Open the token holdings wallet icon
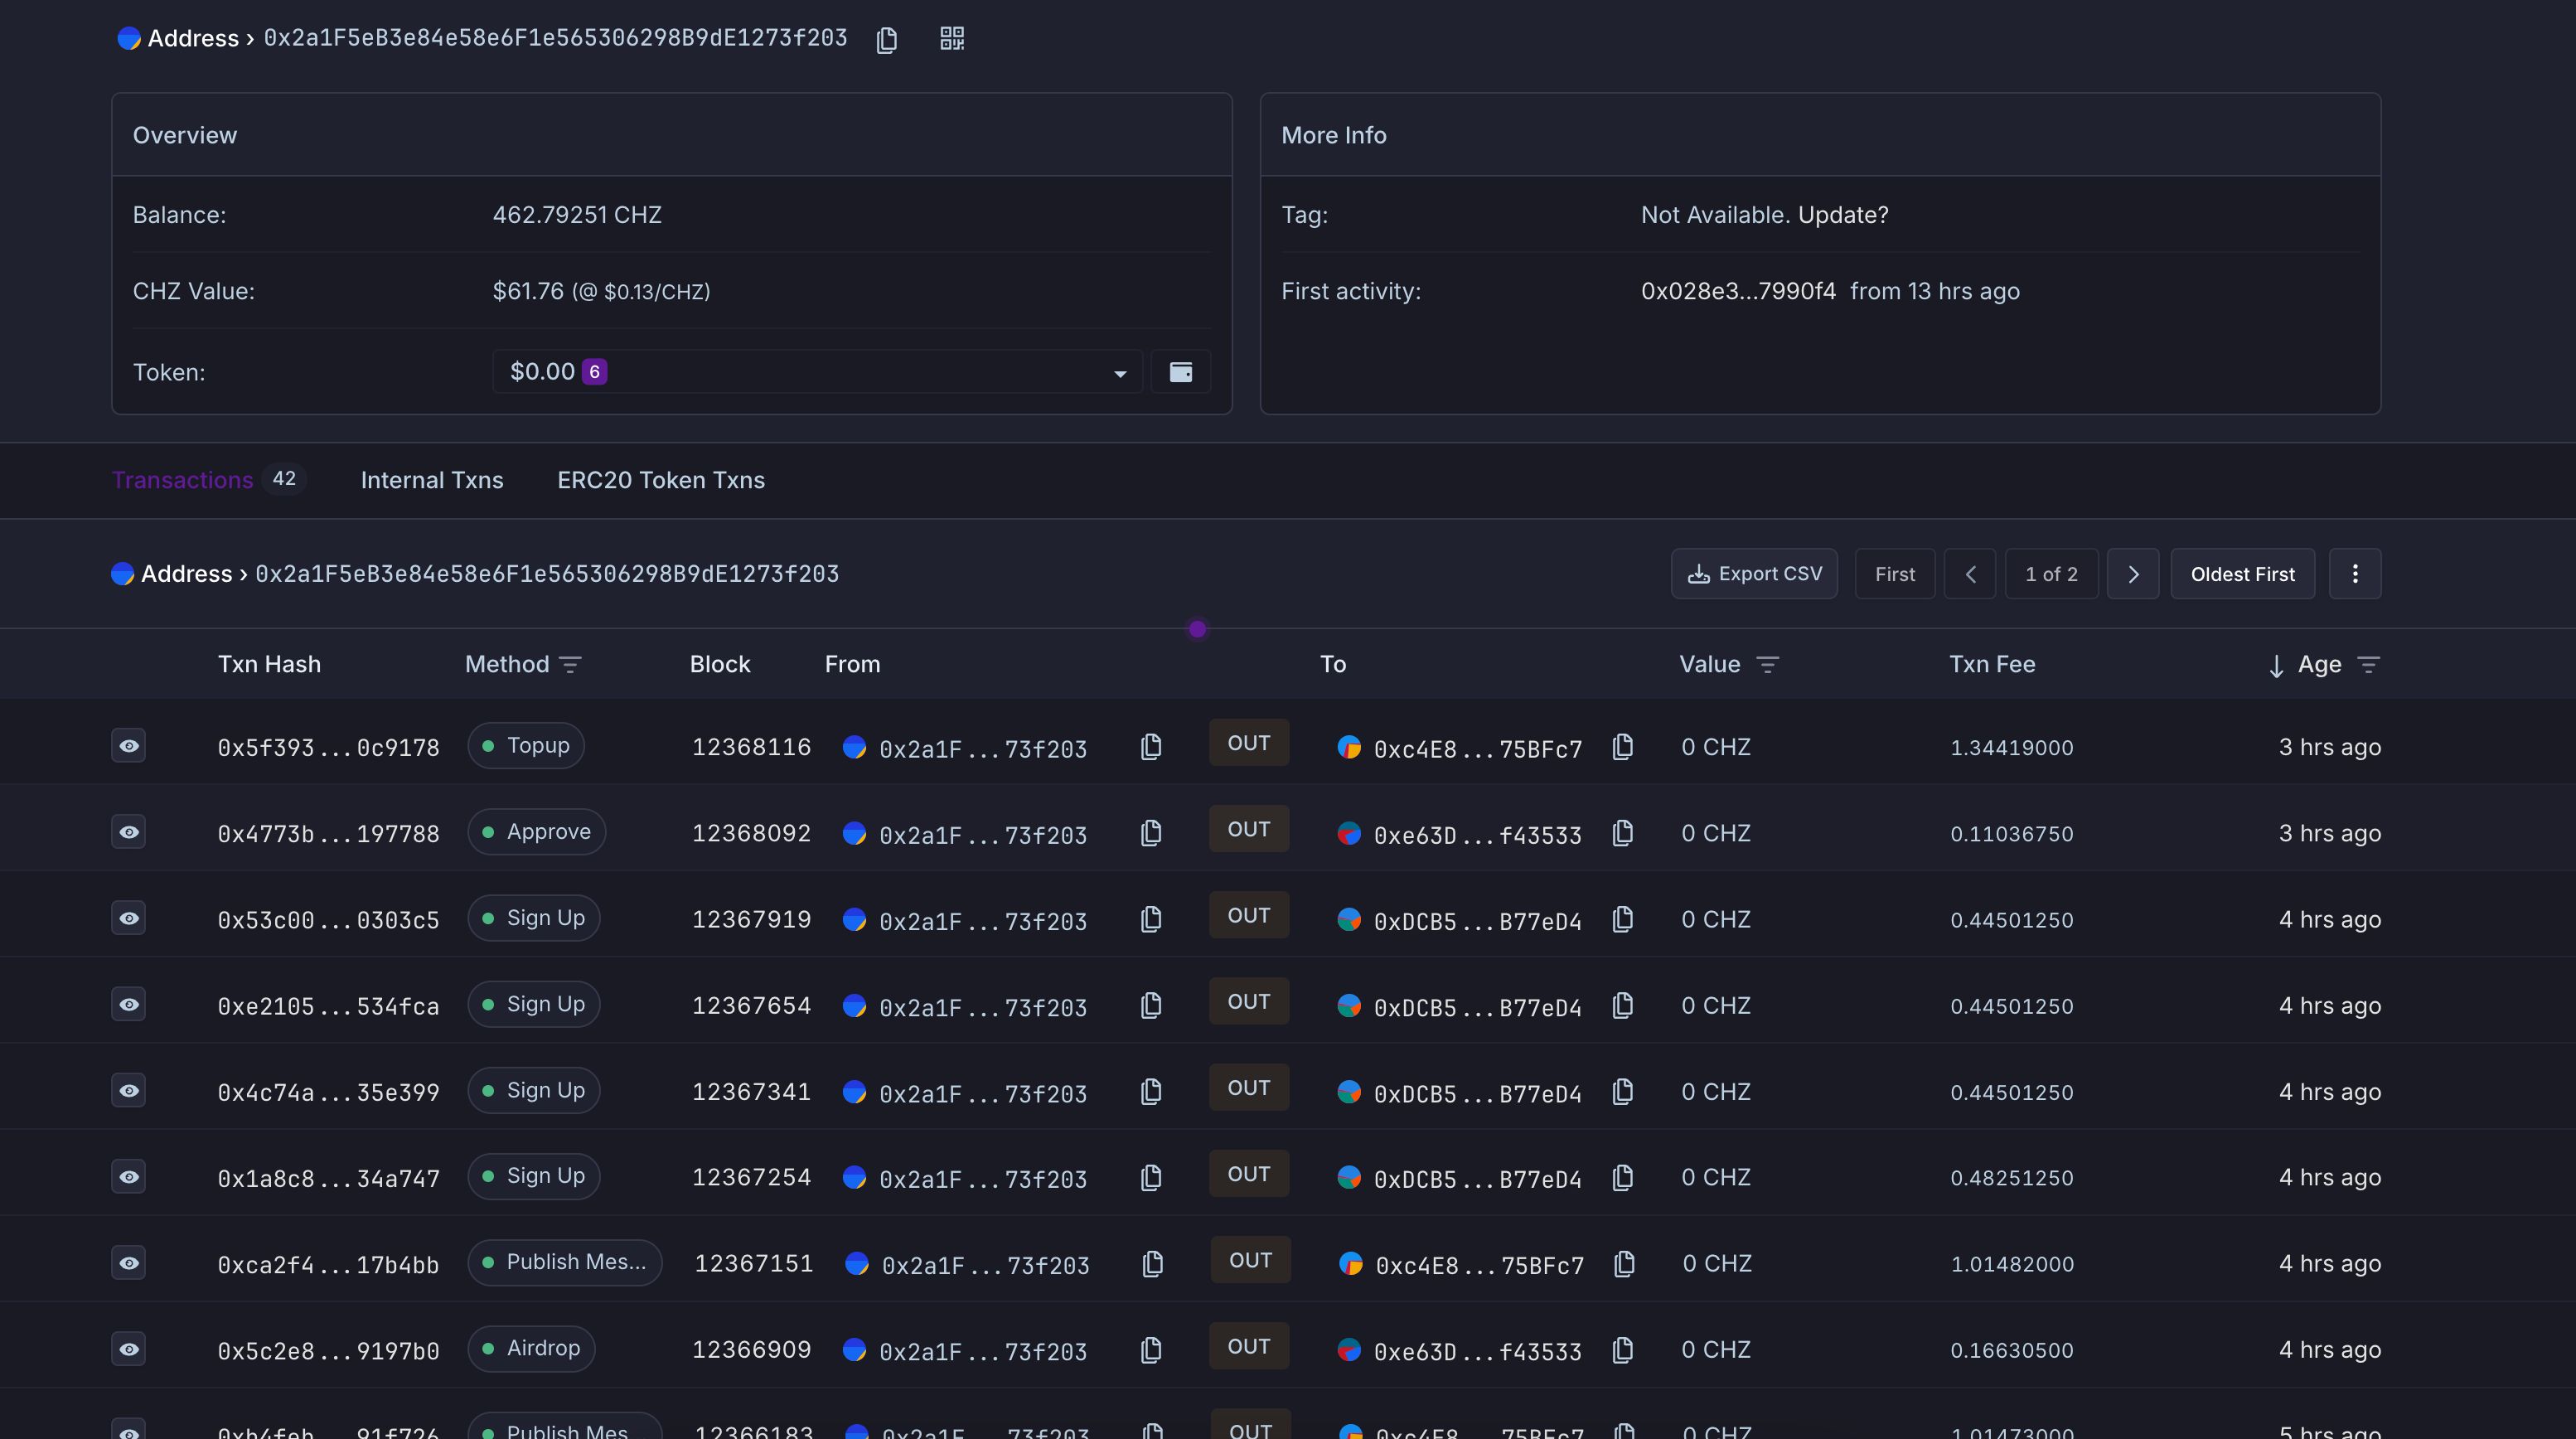2576x1439 pixels. coord(1181,372)
